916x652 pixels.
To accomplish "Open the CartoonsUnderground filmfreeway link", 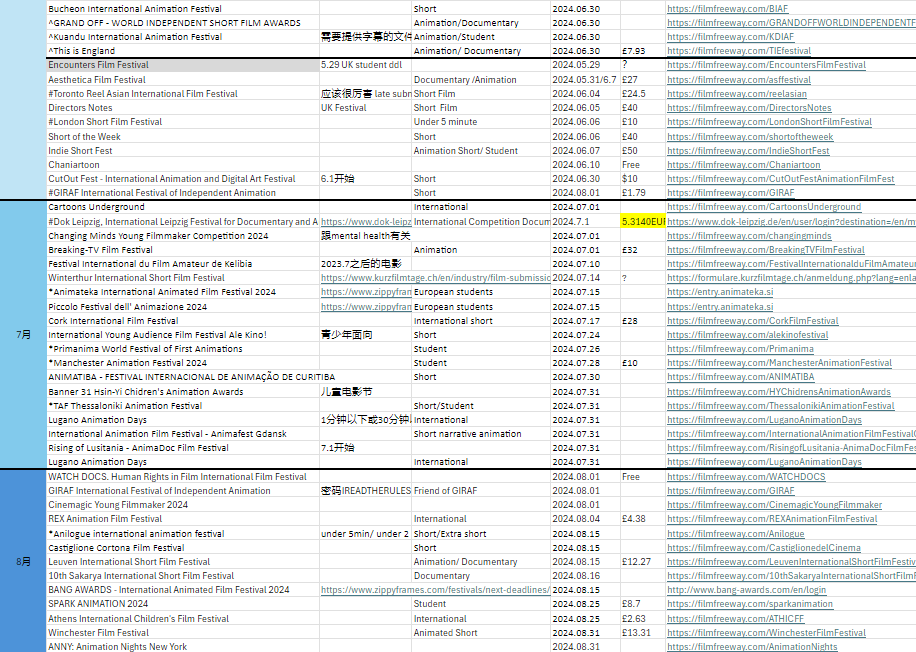I will point(764,207).
